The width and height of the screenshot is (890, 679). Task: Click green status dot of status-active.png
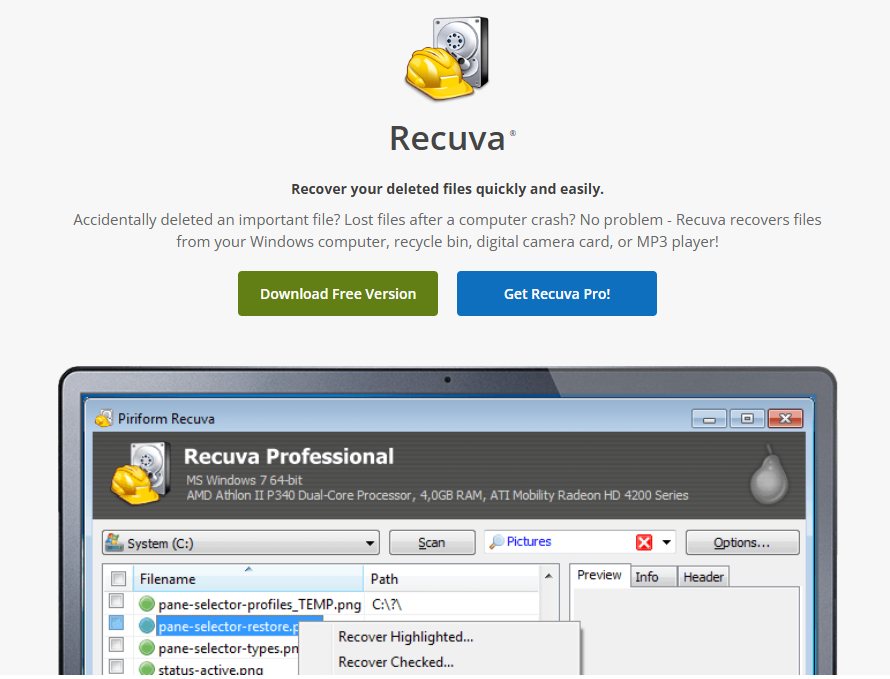pos(147,668)
